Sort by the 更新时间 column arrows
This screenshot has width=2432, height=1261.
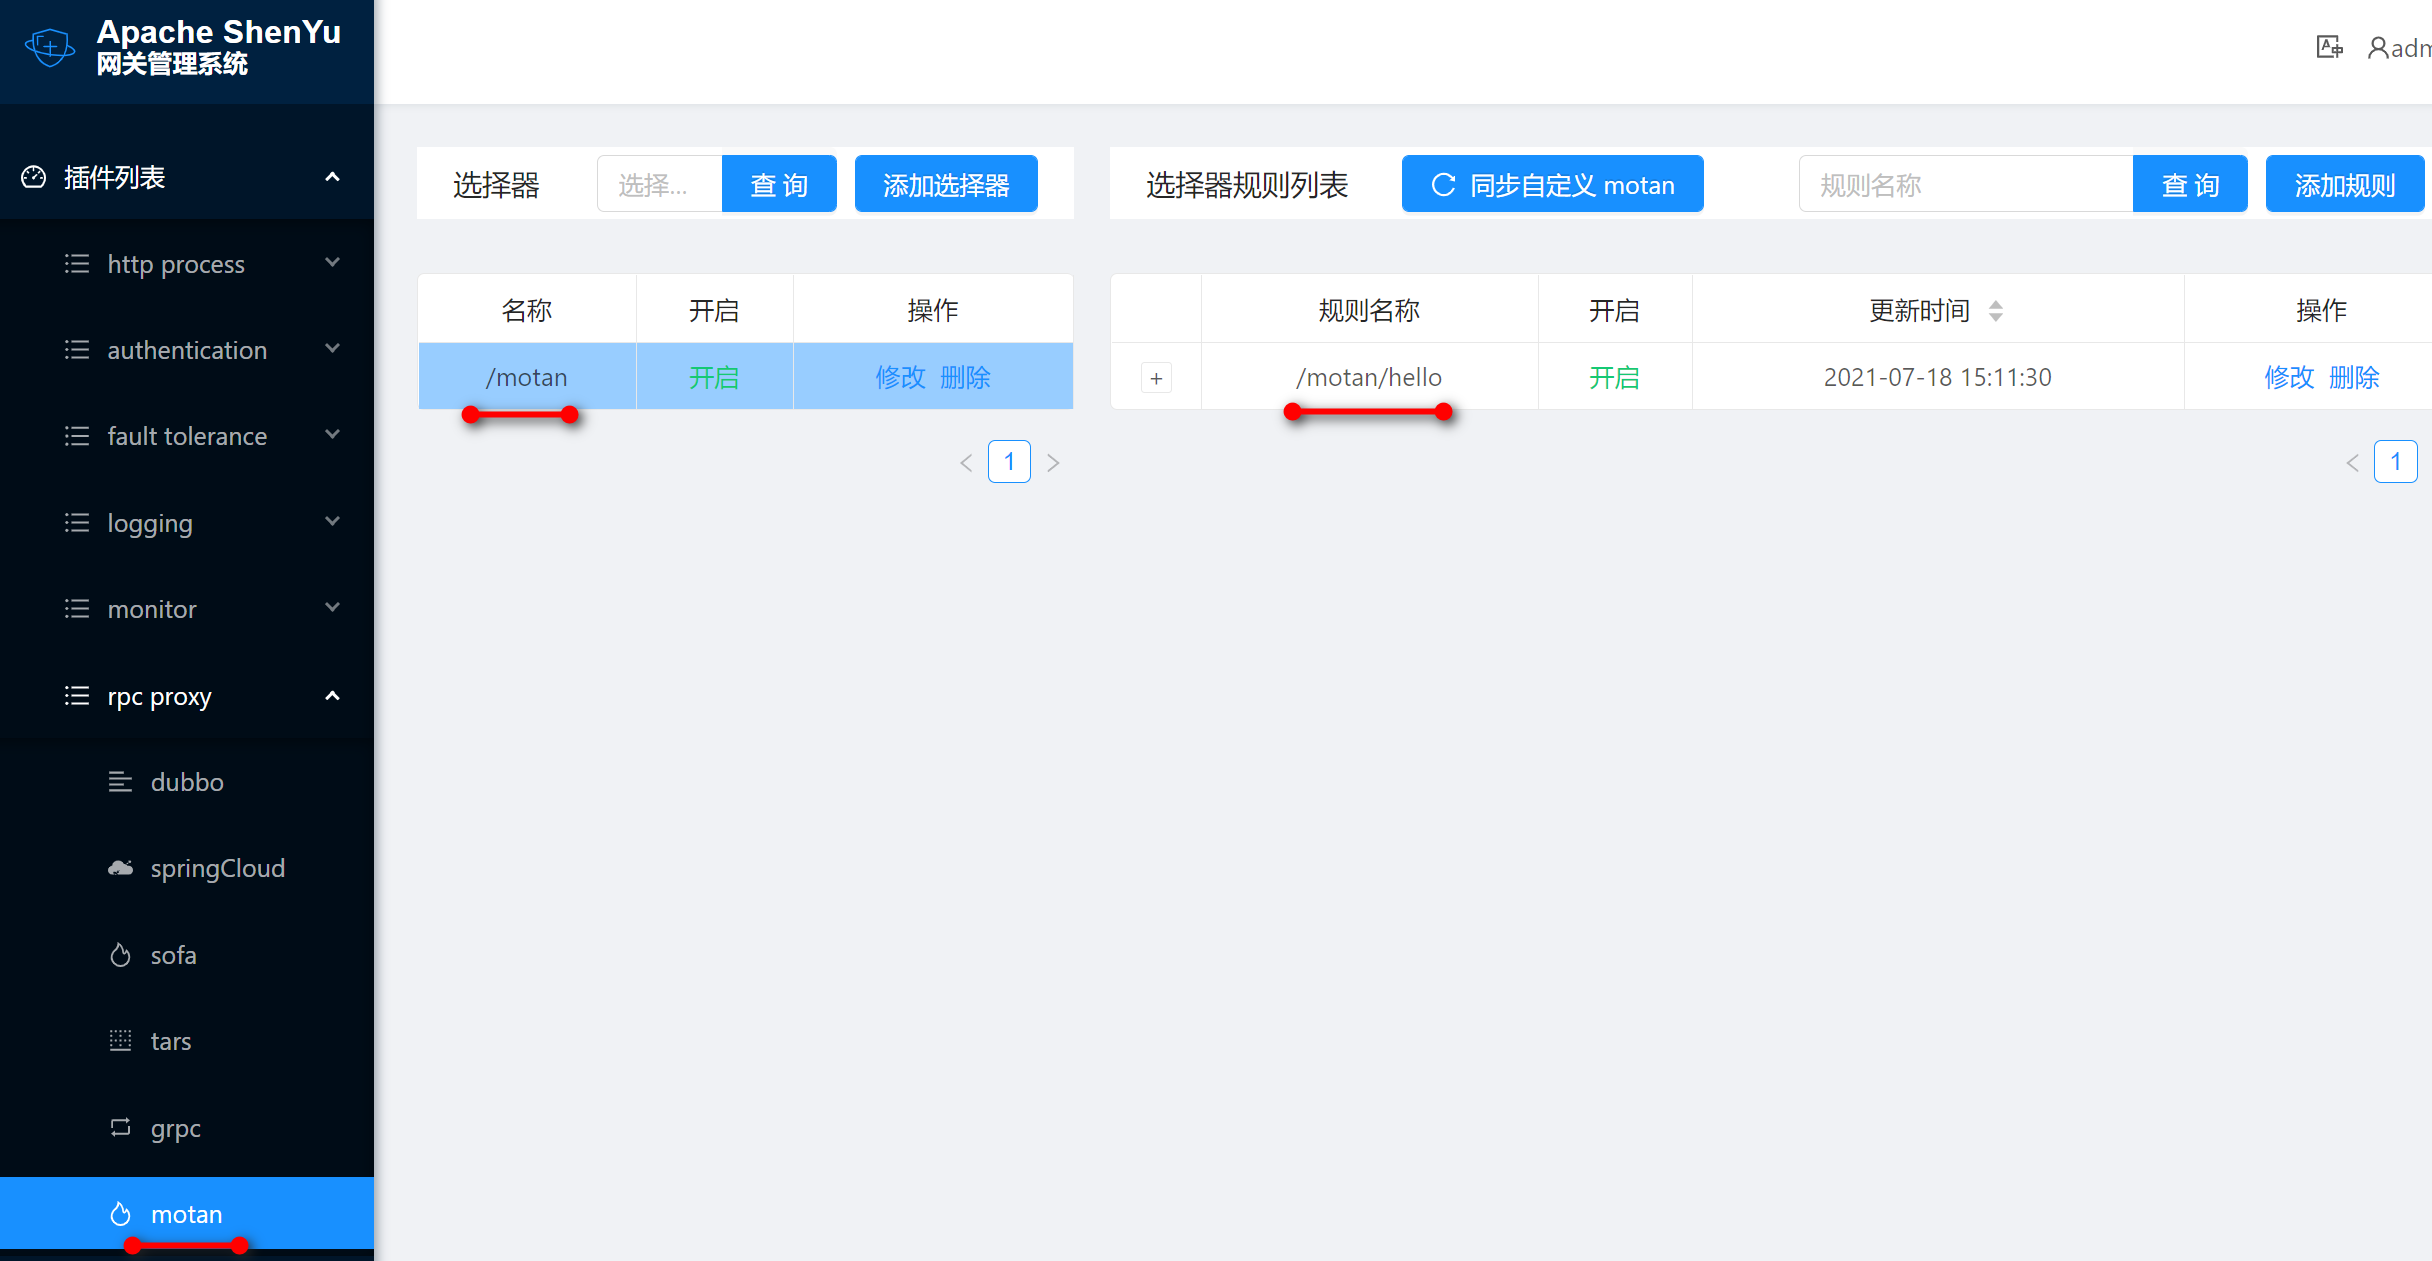[1995, 311]
